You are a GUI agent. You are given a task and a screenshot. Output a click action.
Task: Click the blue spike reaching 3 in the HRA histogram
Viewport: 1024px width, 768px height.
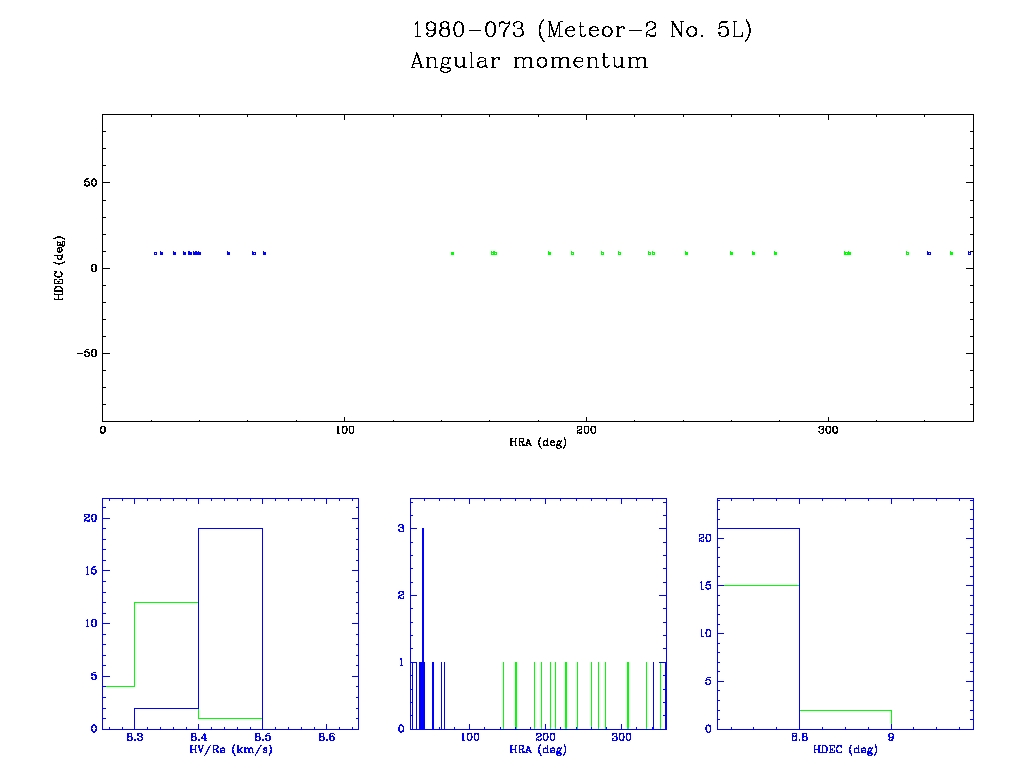tap(423, 600)
